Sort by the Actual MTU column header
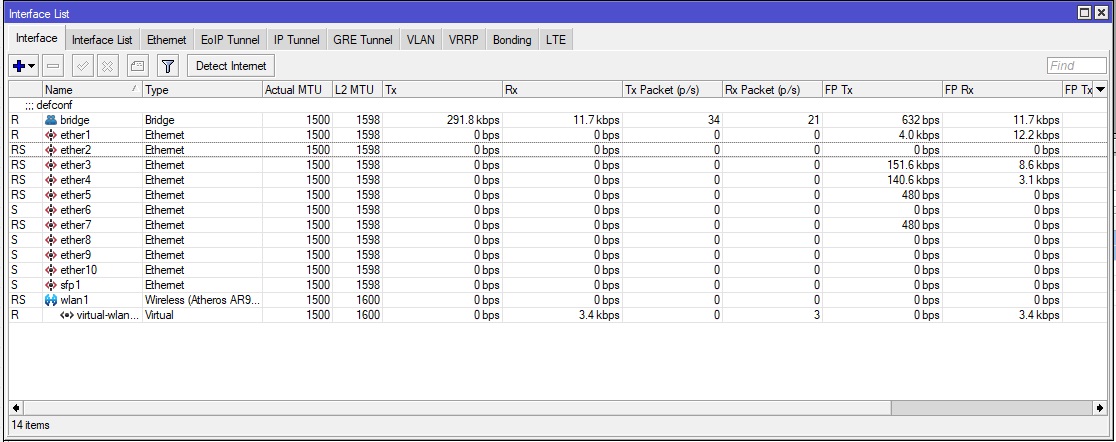The width and height of the screenshot is (1116, 442). point(297,90)
